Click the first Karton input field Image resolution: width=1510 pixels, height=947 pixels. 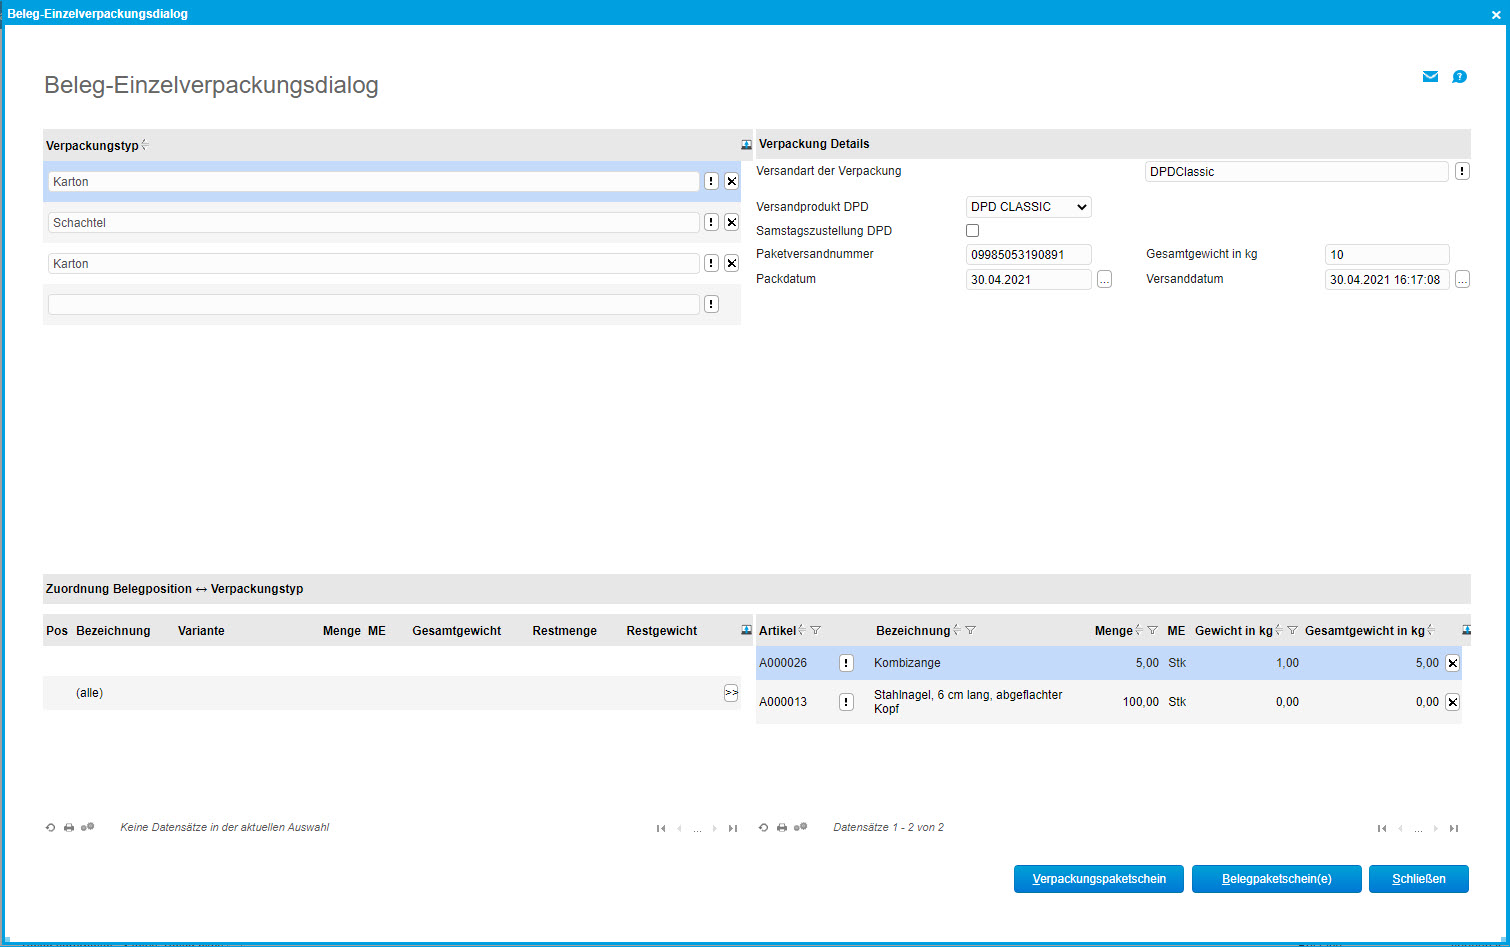pyautogui.click(x=373, y=181)
